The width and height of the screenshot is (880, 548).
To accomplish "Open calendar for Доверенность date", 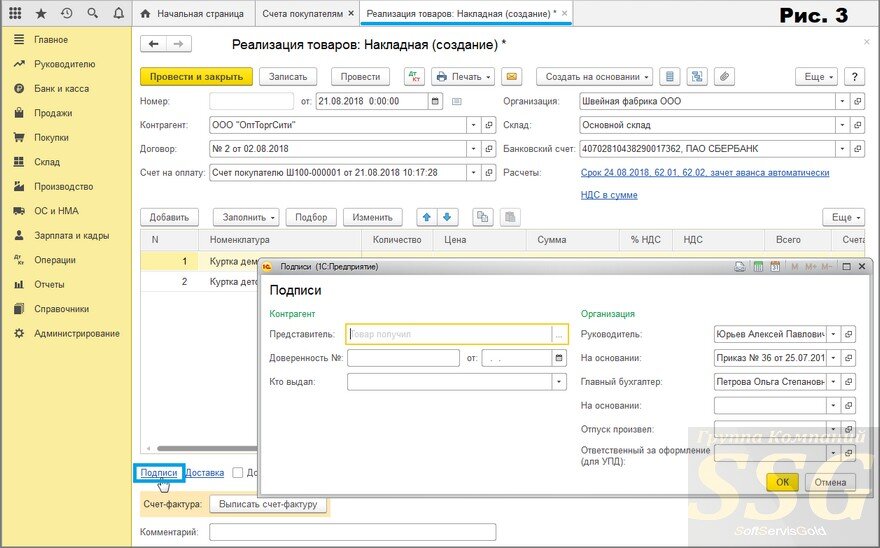I will tap(559, 358).
